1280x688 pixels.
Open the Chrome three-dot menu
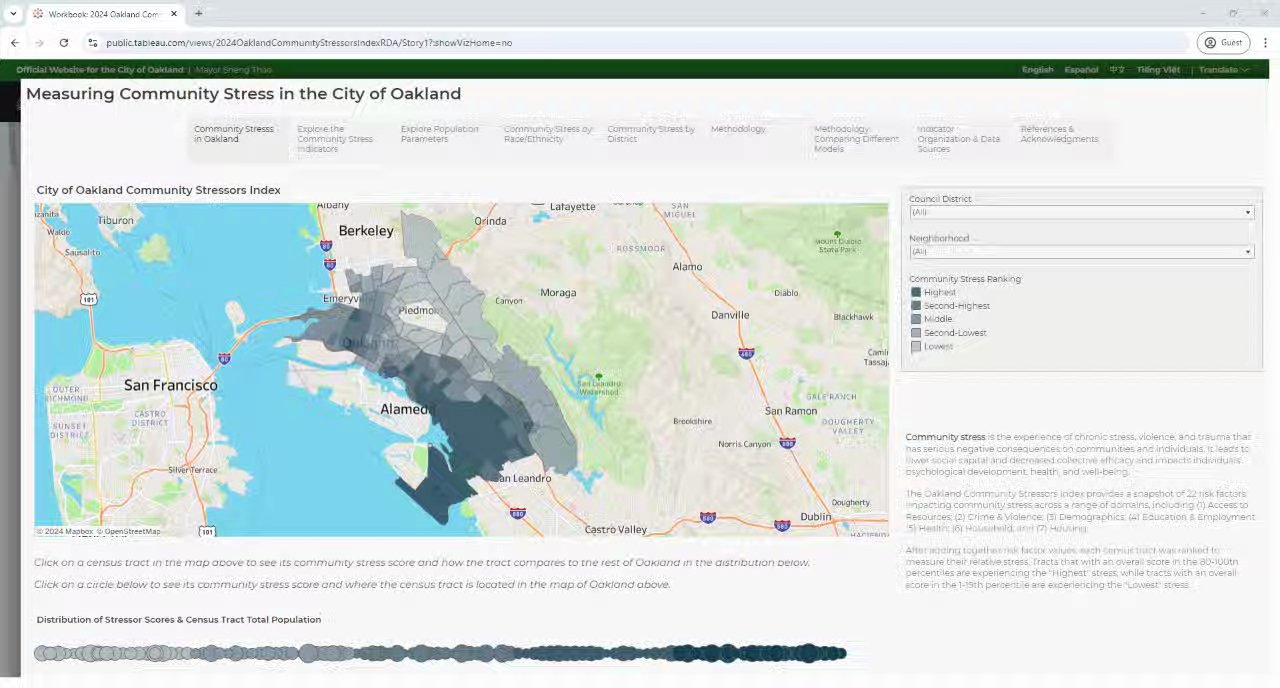click(1265, 43)
